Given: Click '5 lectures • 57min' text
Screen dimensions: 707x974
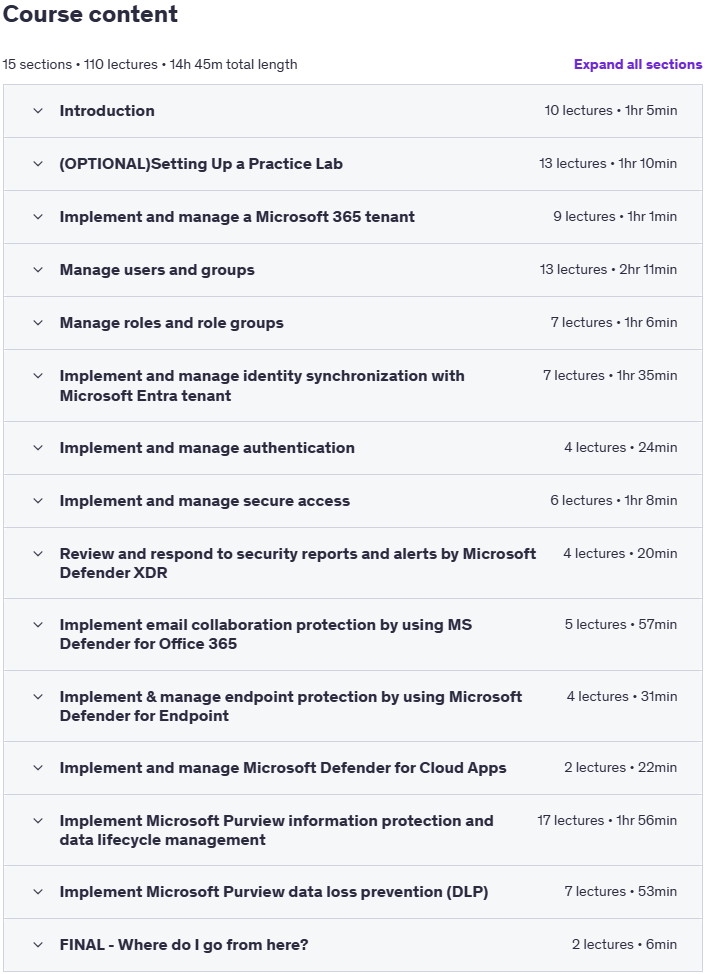Looking at the screenshot, I should pos(621,624).
